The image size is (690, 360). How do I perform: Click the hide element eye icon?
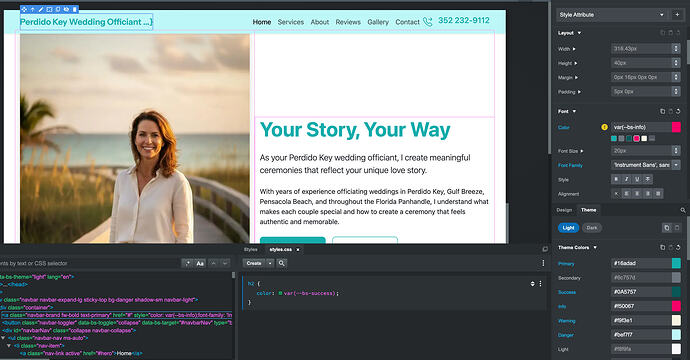pos(66,9)
